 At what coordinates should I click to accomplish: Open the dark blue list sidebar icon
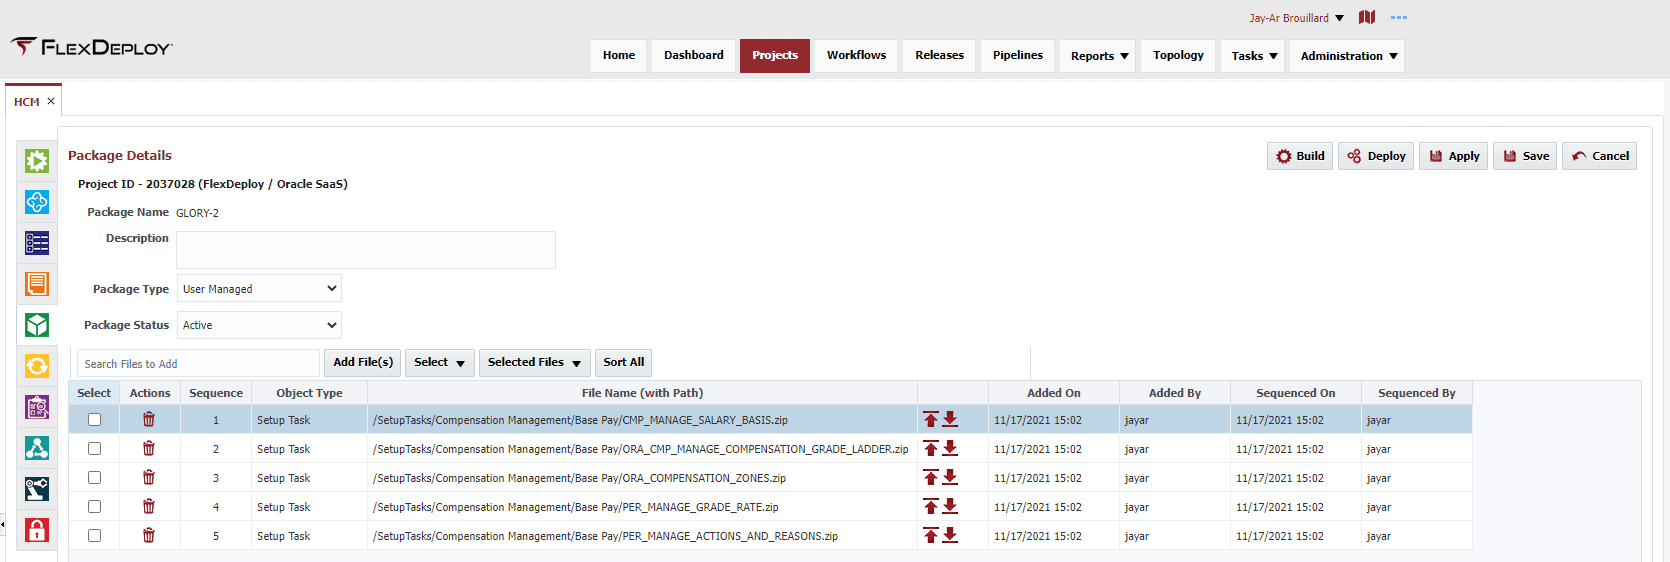point(37,243)
